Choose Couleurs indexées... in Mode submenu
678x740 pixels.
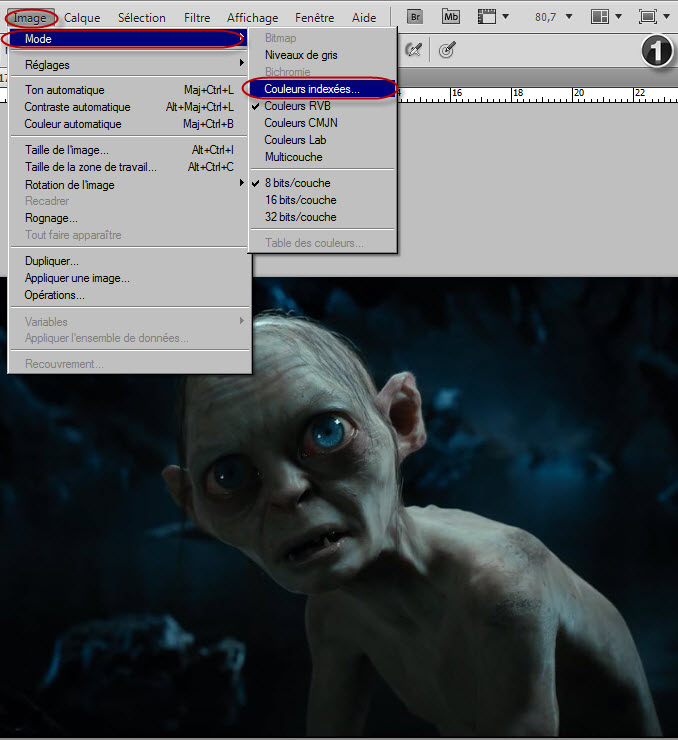click(312, 89)
